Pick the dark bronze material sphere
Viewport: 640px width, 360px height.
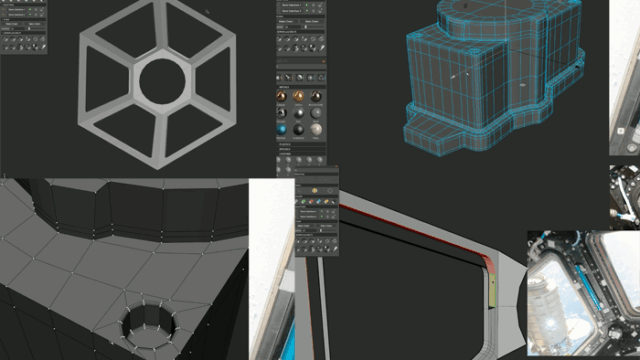(x=316, y=96)
